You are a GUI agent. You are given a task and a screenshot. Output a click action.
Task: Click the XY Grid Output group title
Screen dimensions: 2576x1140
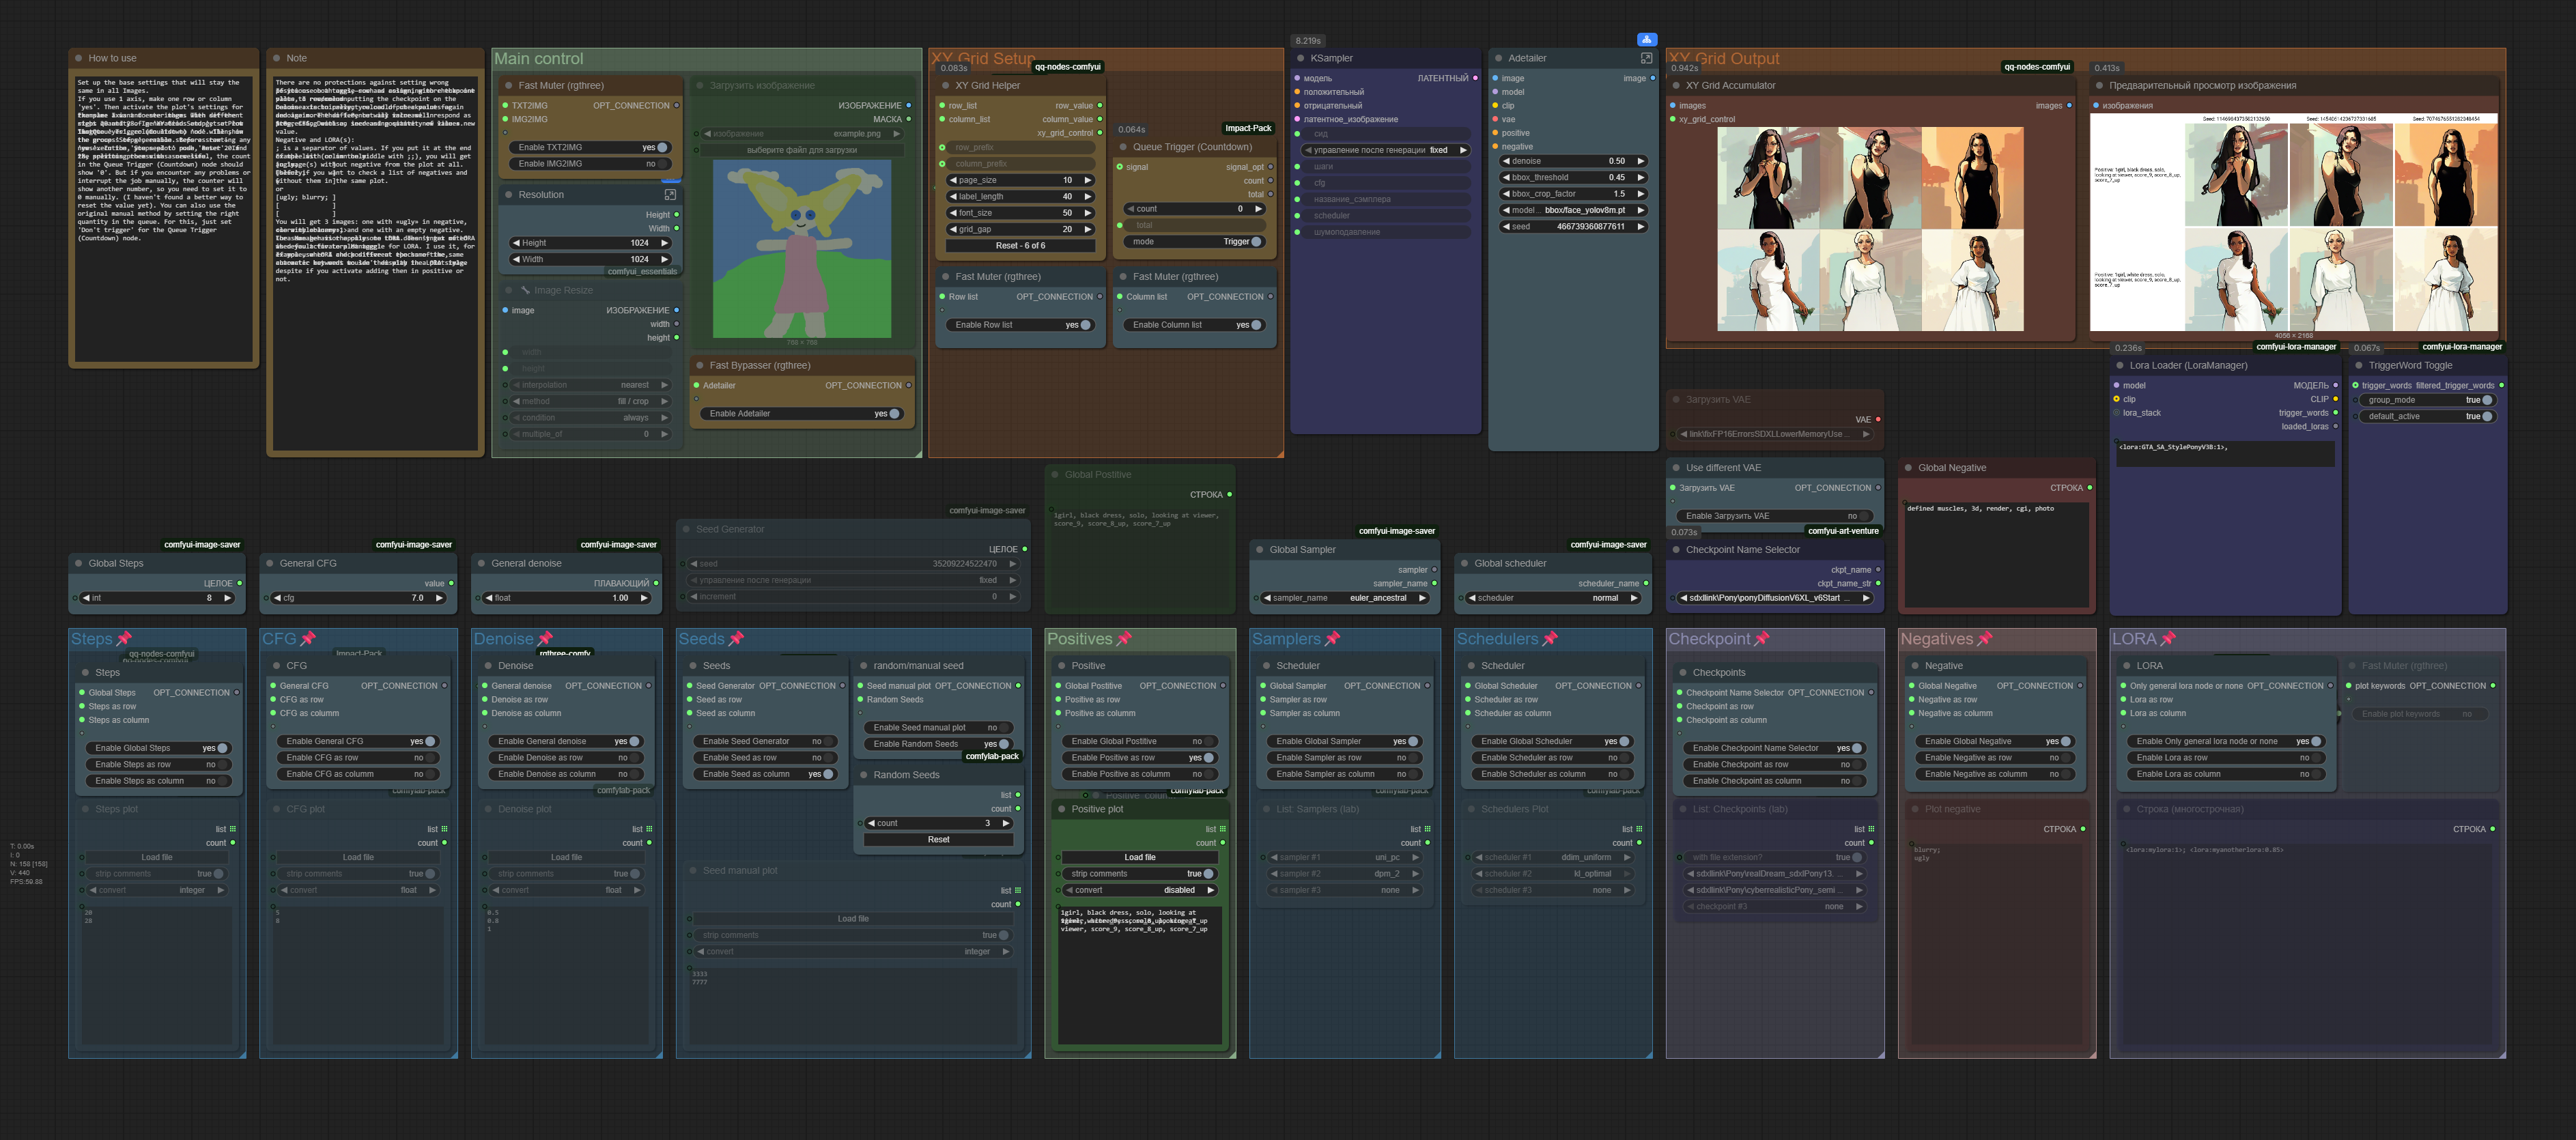pyautogui.click(x=1742, y=59)
